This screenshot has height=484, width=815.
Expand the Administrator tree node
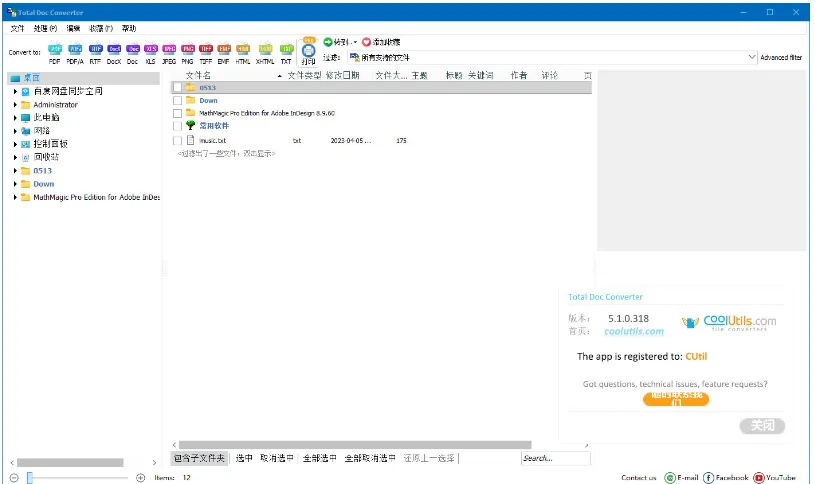pos(15,104)
